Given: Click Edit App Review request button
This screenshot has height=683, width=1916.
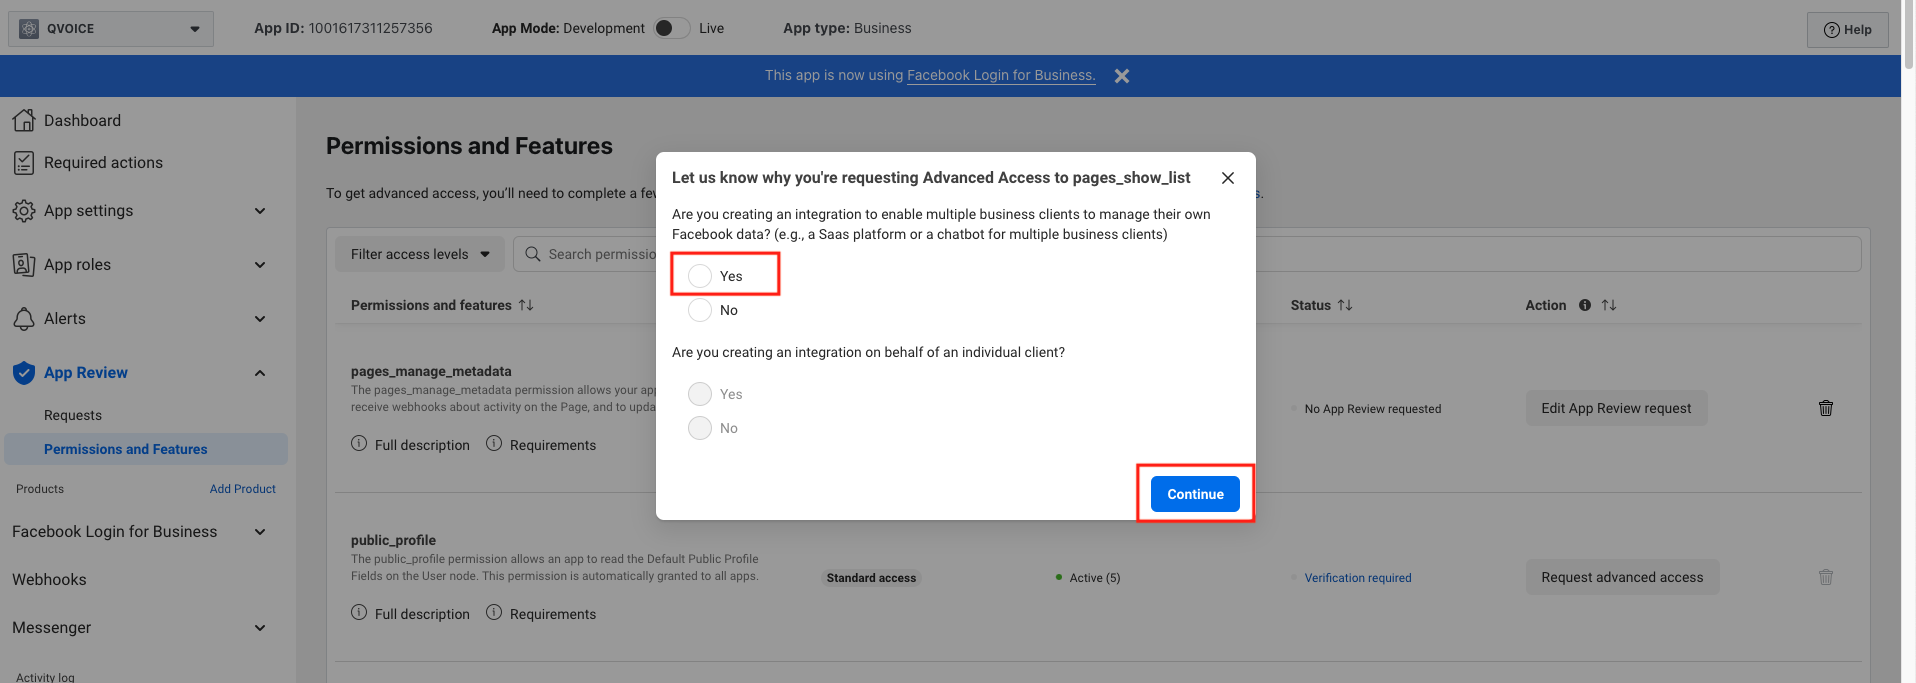Looking at the screenshot, I should [1616, 408].
